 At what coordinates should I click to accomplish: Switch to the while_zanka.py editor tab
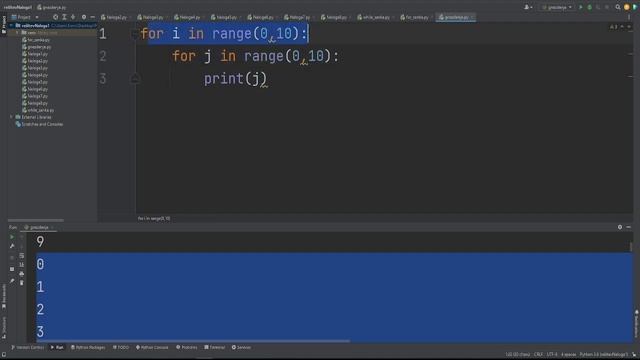373,17
